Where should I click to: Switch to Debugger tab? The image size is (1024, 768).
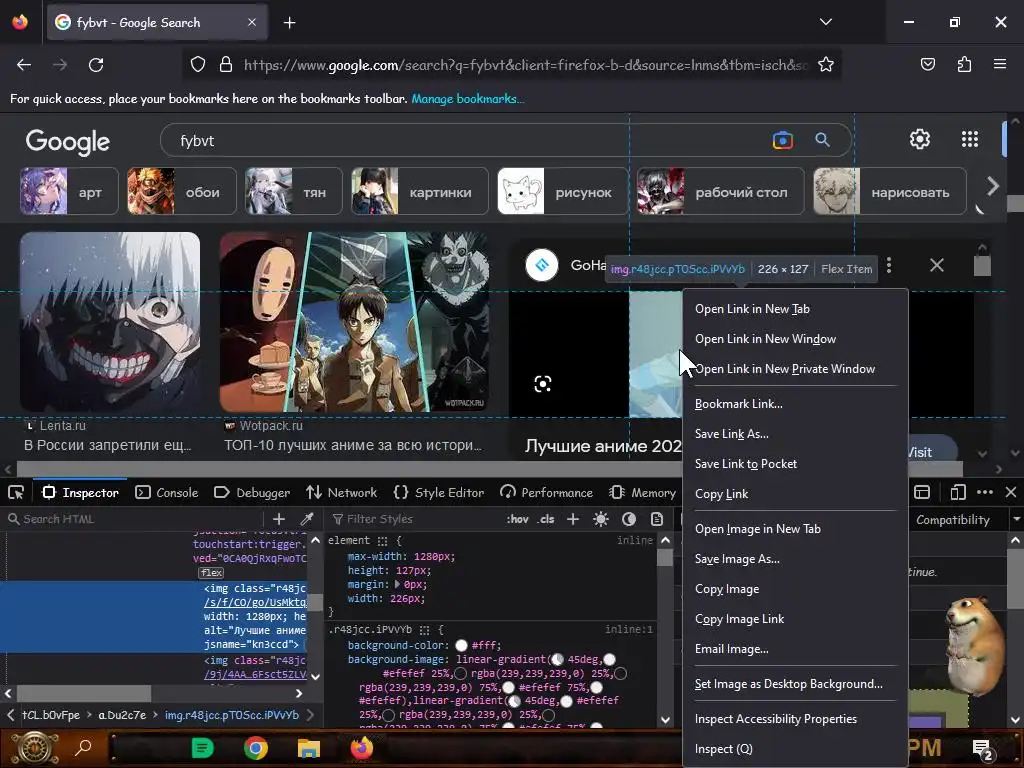(x=252, y=493)
